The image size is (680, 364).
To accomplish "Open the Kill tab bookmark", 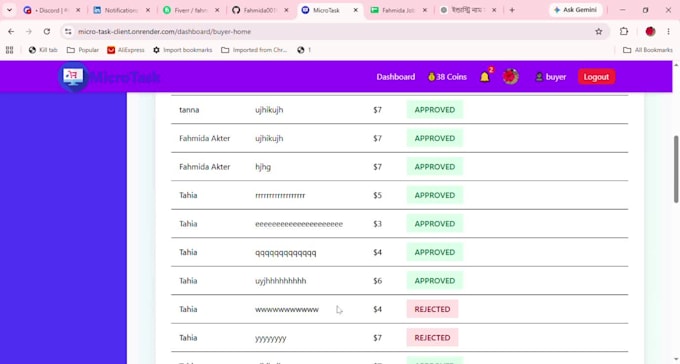I will pos(43,50).
